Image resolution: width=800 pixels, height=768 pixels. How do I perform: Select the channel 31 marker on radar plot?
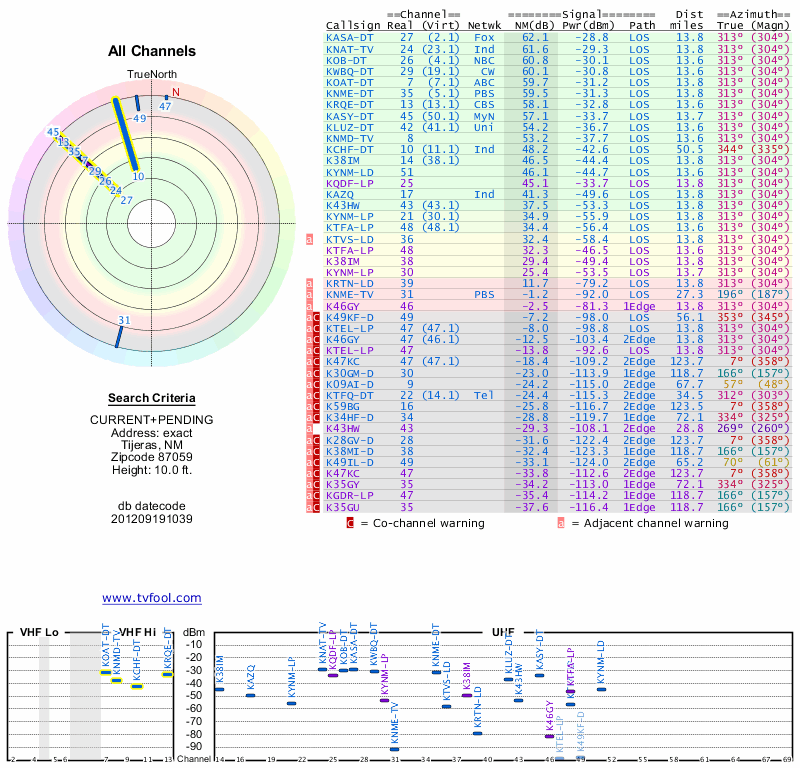click(119, 334)
